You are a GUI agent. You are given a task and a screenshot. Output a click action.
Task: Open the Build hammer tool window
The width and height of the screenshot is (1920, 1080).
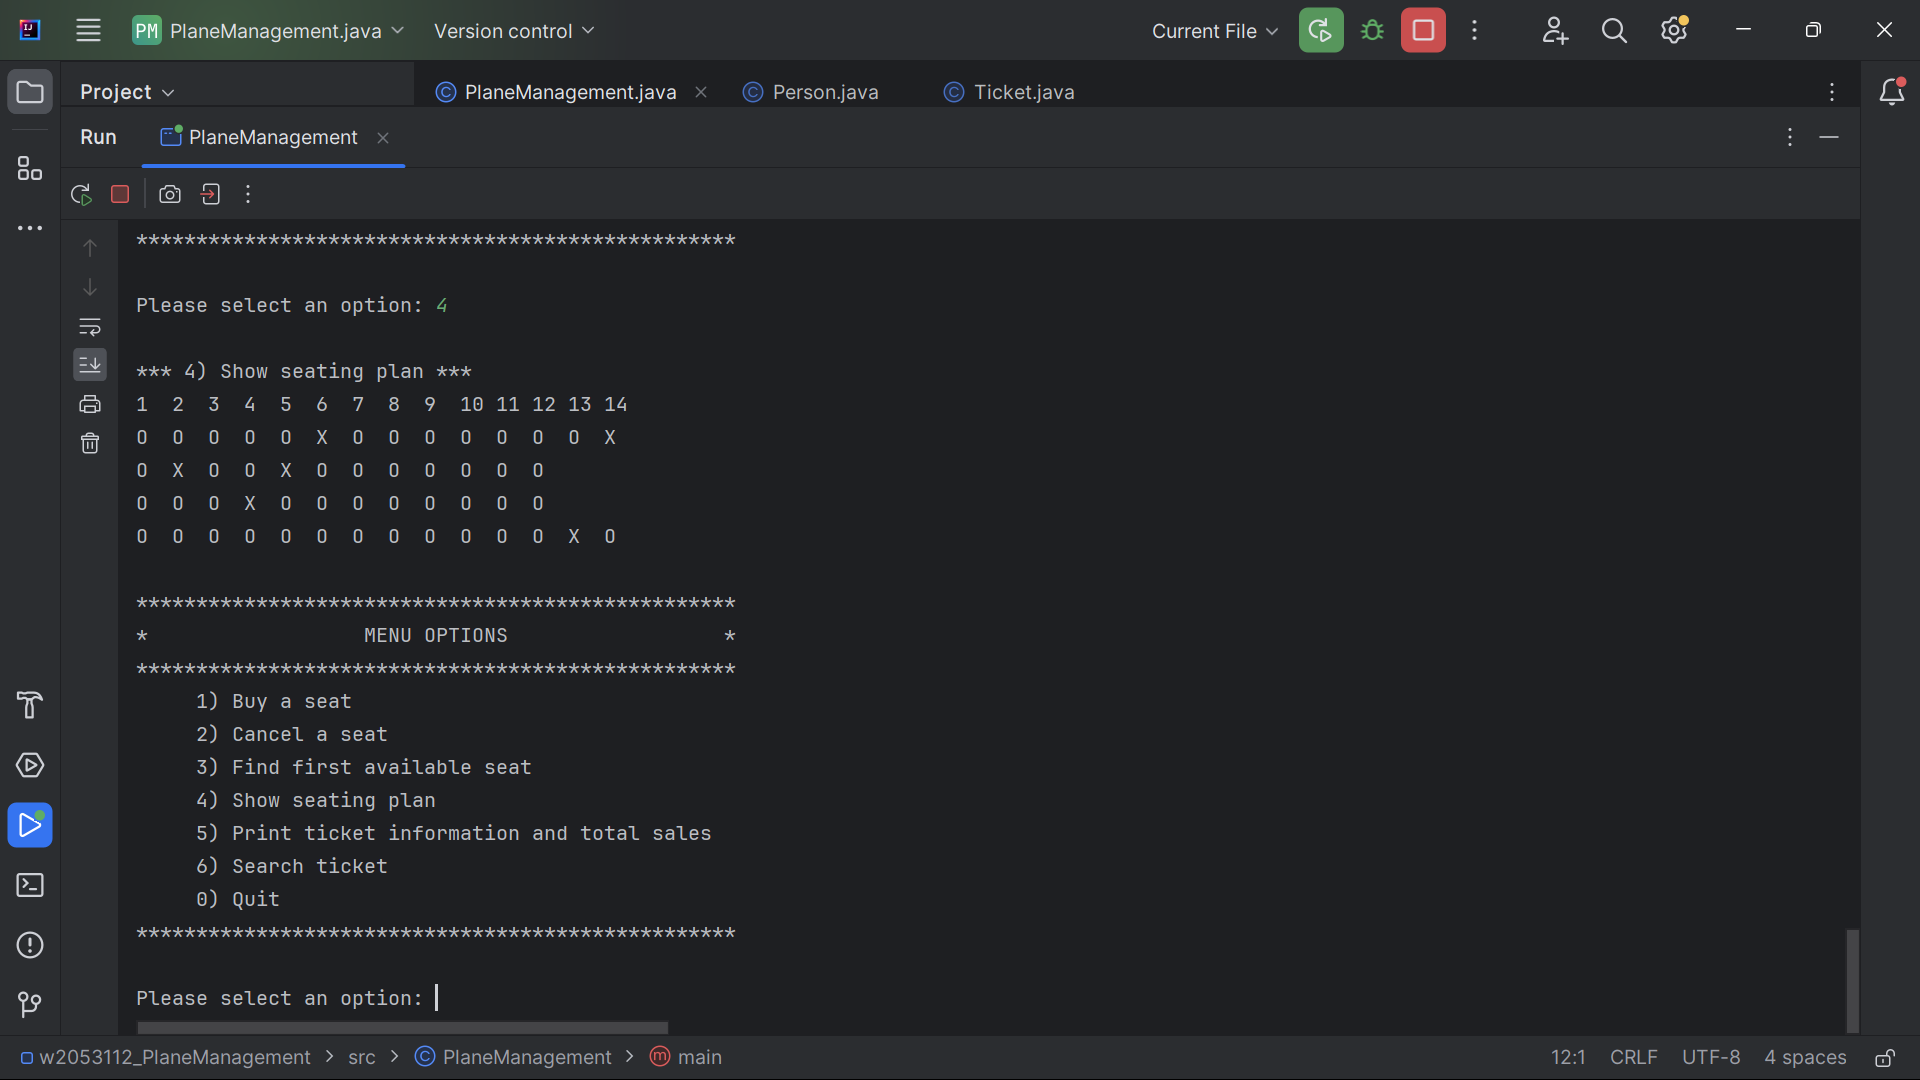pyautogui.click(x=30, y=705)
